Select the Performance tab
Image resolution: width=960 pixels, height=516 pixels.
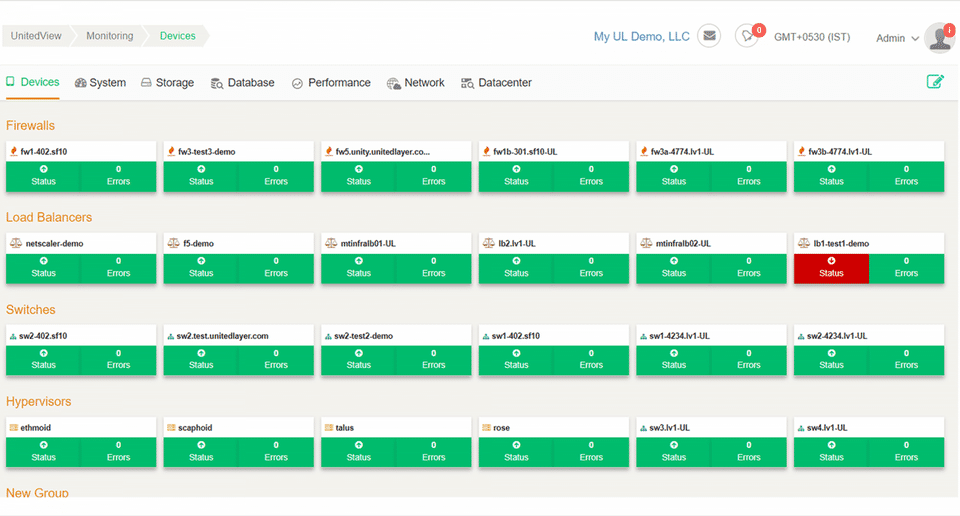click(331, 83)
